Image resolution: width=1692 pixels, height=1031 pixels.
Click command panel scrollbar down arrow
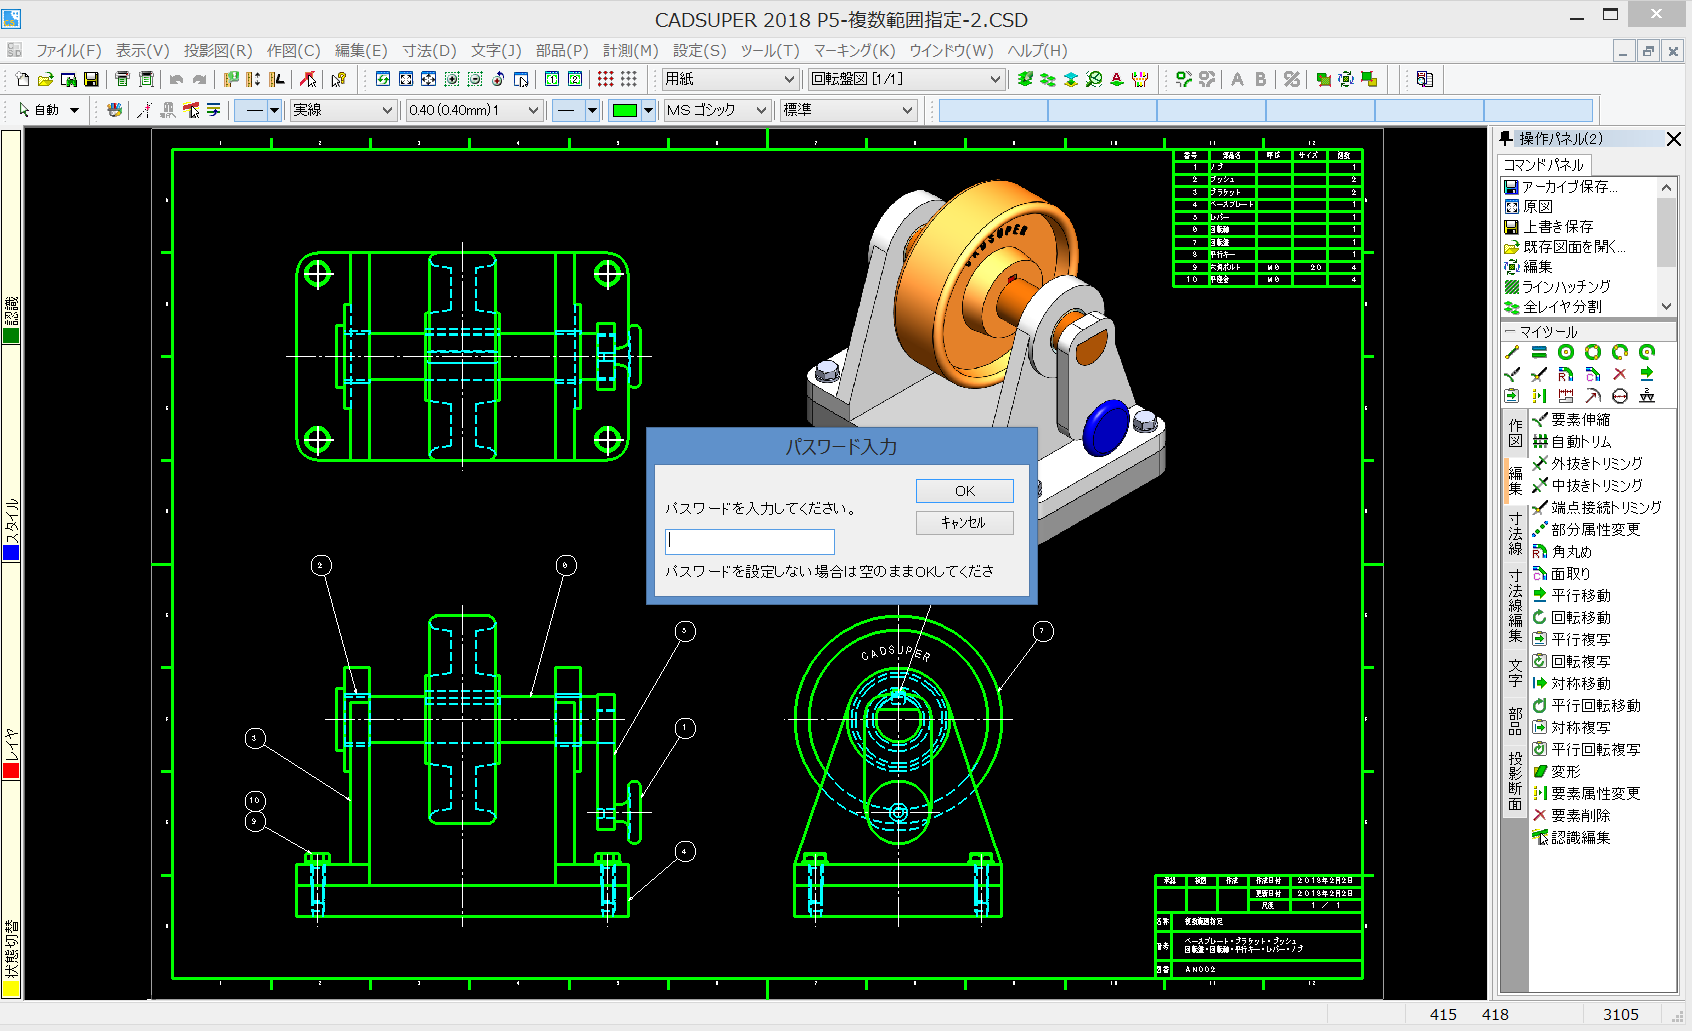[1666, 307]
